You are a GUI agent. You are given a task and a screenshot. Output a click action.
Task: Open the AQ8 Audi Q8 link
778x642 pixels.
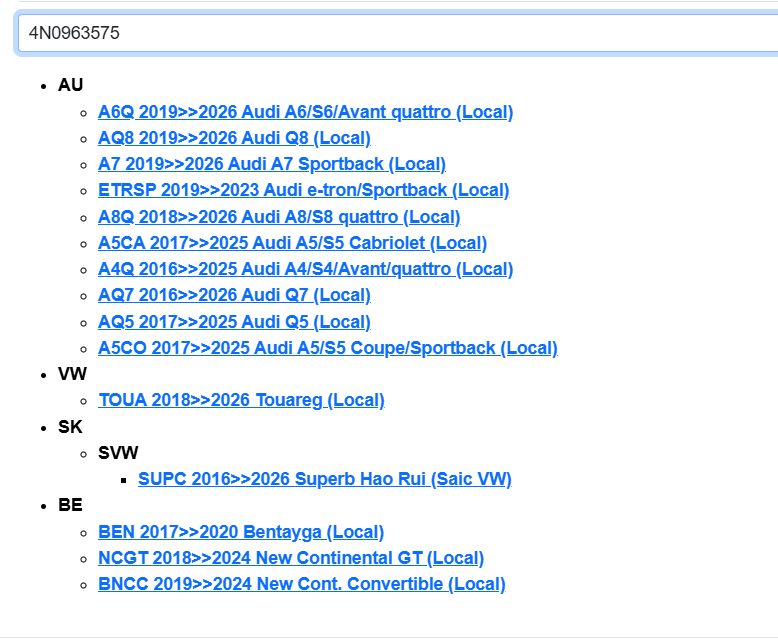point(234,138)
